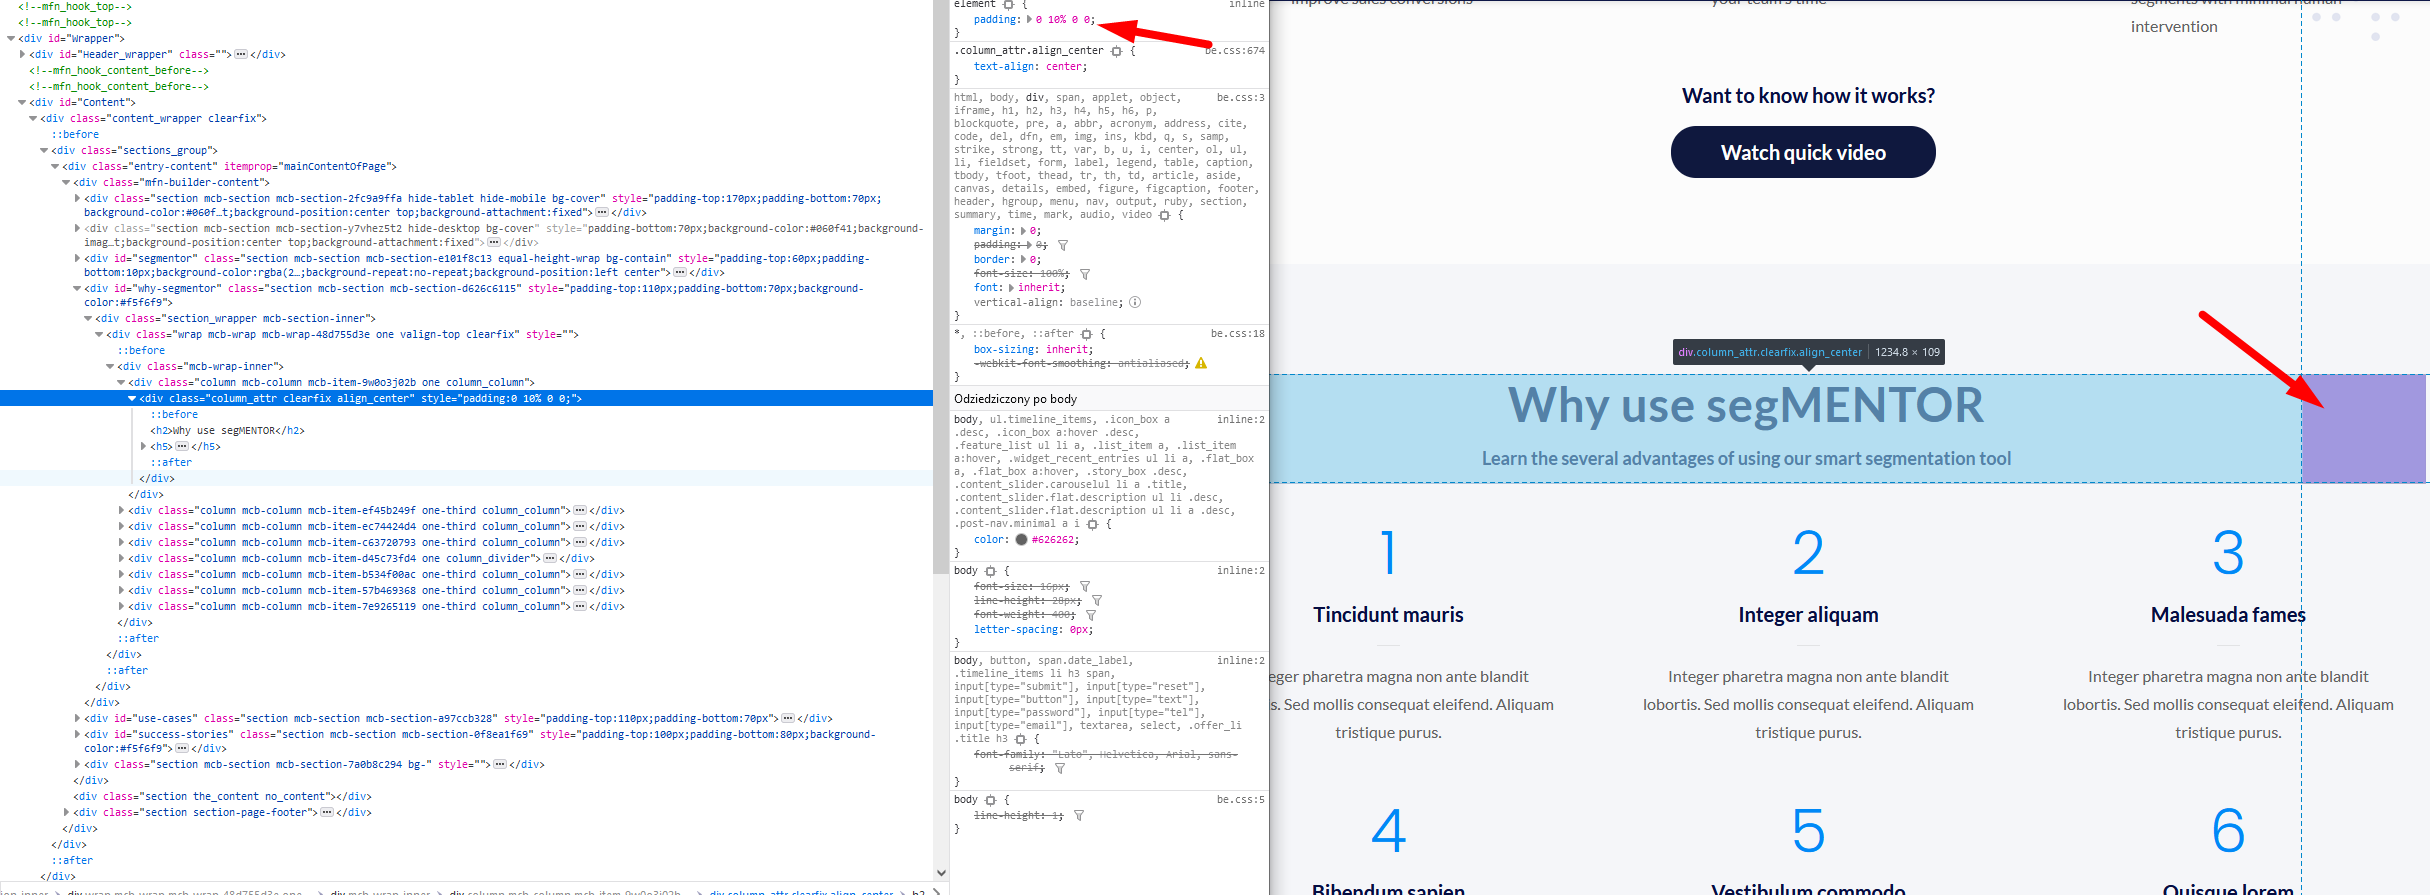Edit the box-sizing: inherit value

pos(1068,350)
